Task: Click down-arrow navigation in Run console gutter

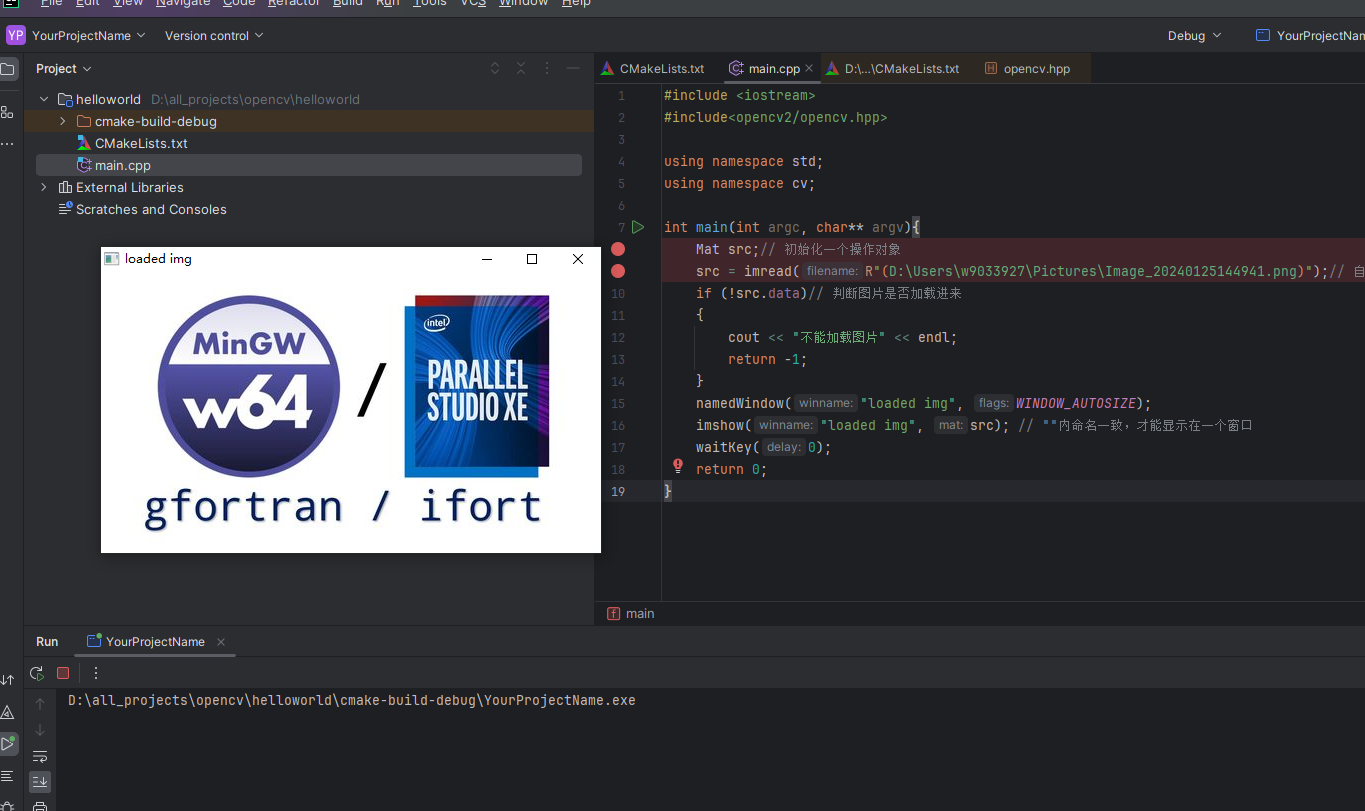Action: pos(40,730)
